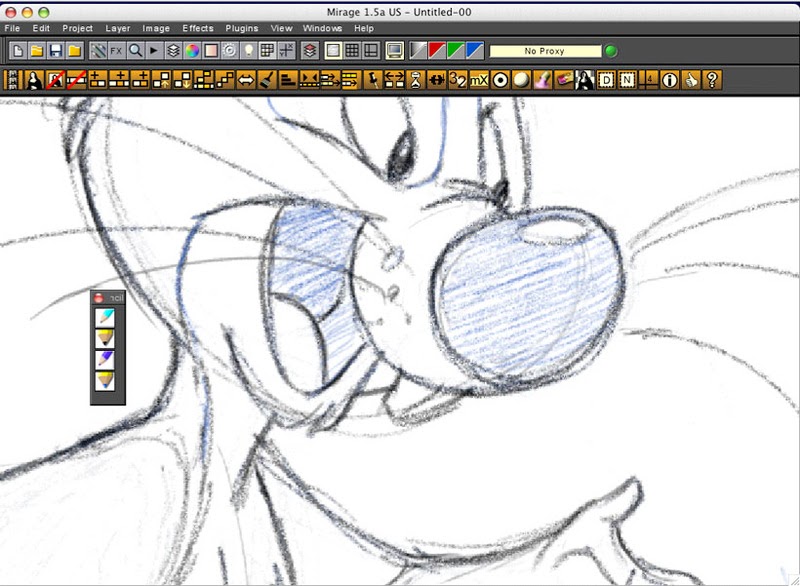Viewport: 800px width, 586px height.
Task: Open the rainbow color wheel picker
Action: click(x=192, y=50)
